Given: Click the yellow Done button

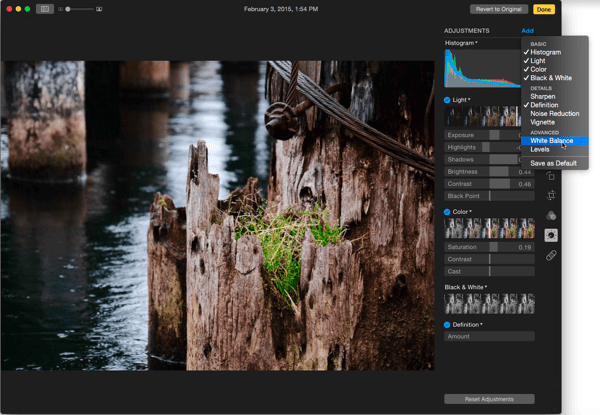Looking at the screenshot, I should point(544,9).
